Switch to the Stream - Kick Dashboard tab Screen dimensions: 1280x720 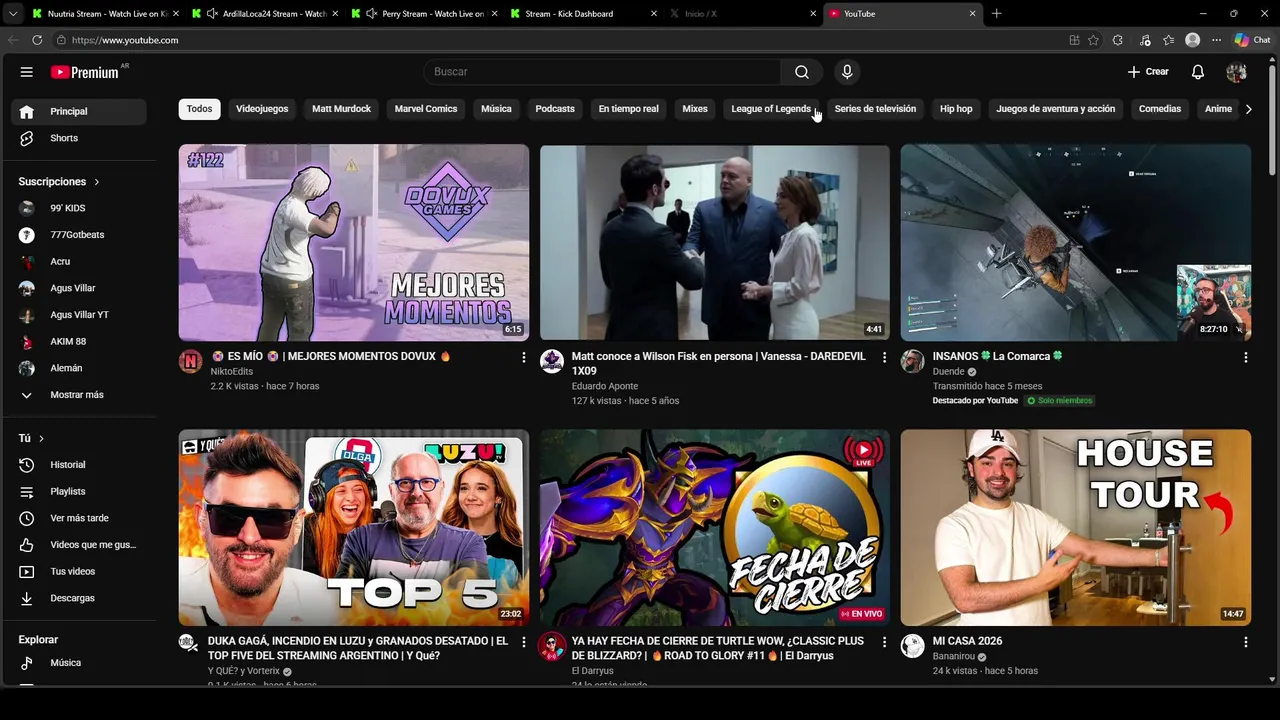point(583,14)
